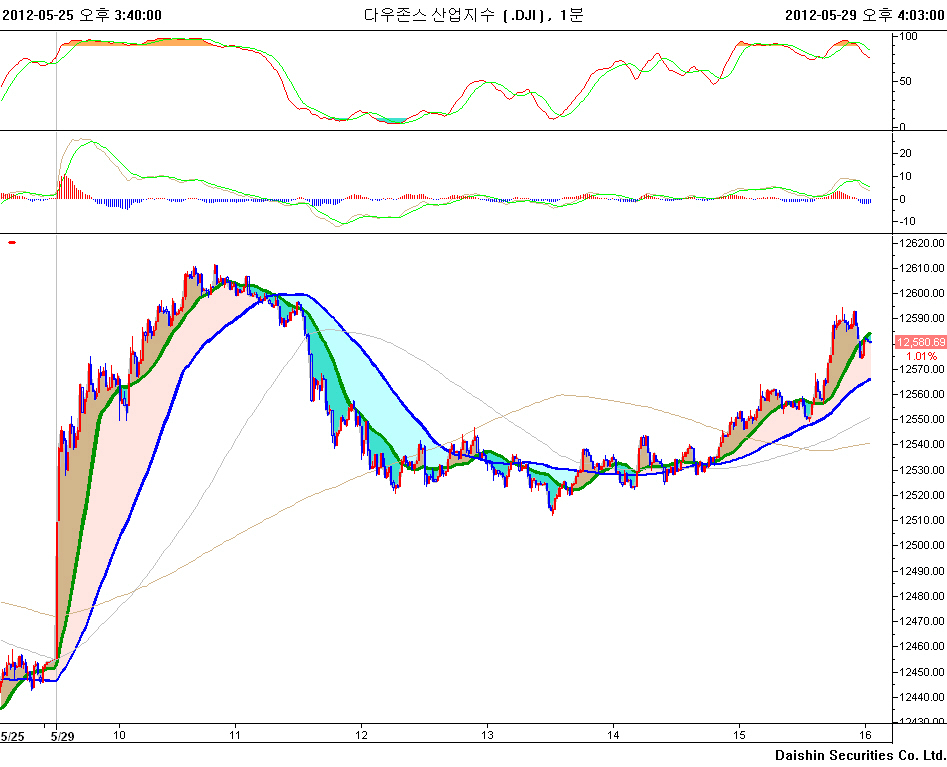Click the 16 hour tick on time axis

865,736
